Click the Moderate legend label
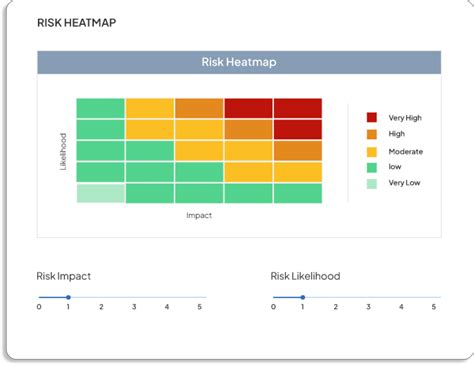This screenshot has height=365, width=474. point(406,152)
